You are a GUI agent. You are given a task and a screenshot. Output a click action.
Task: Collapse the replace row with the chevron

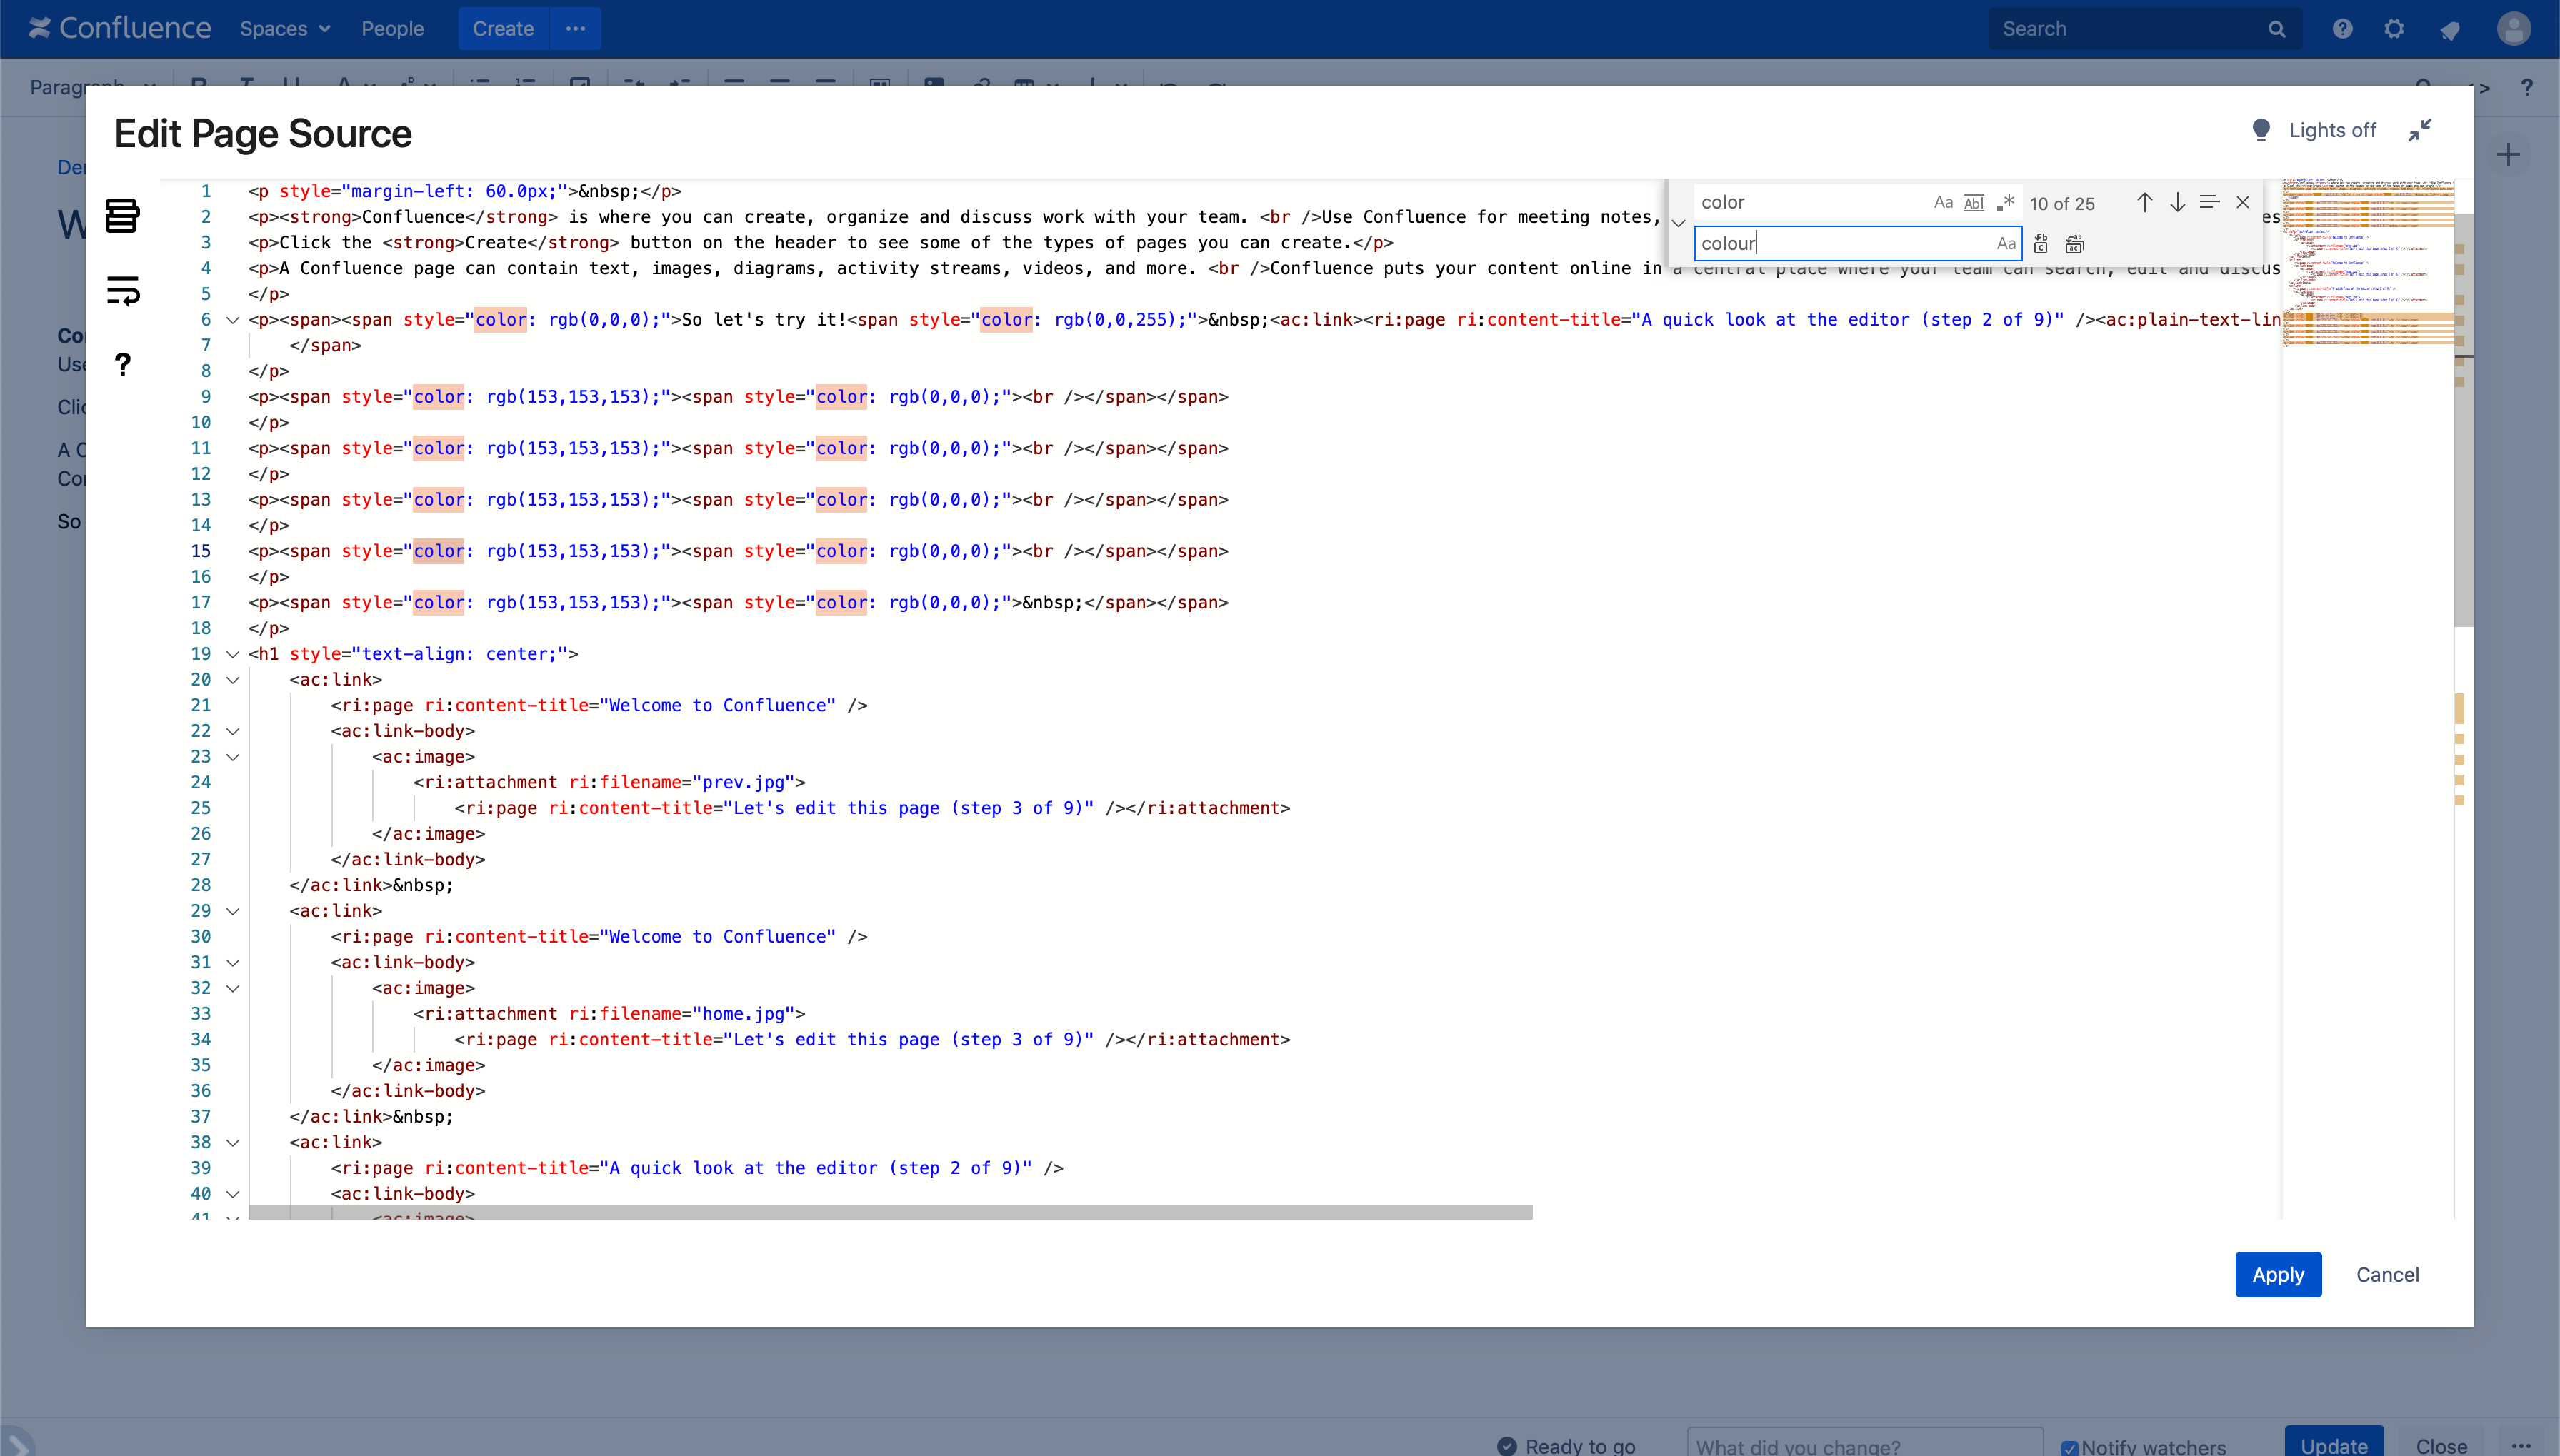click(1679, 223)
